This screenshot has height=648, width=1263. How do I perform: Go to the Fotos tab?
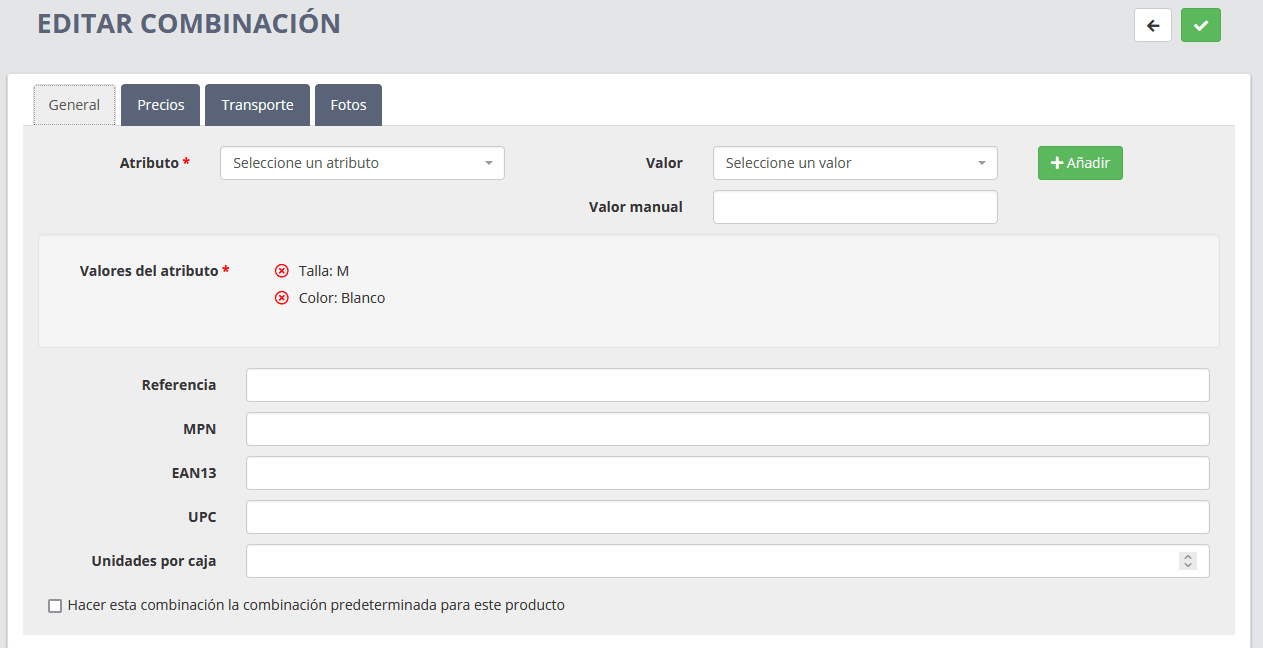click(348, 105)
